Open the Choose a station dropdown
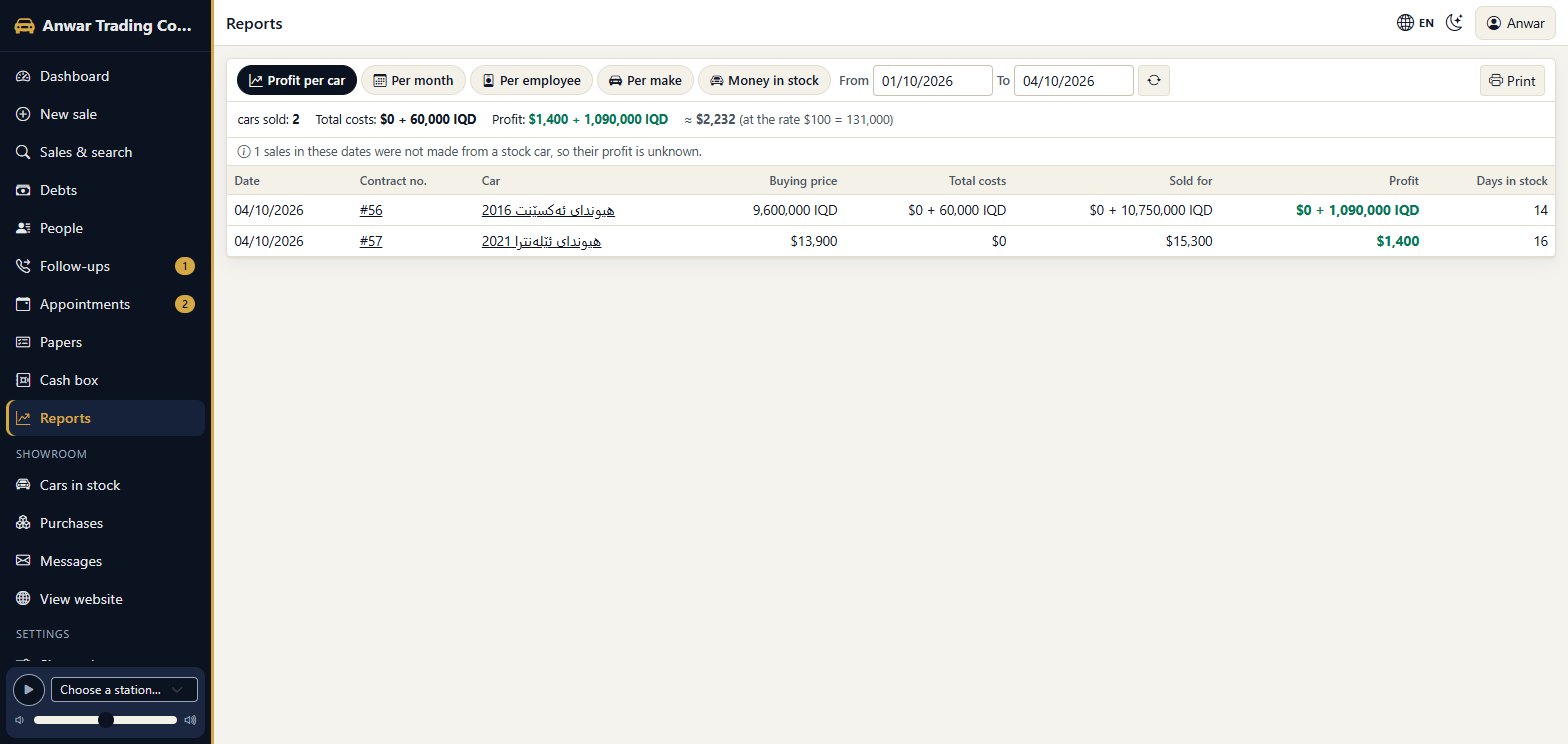The width and height of the screenshot is (1568, 744). pos(124,689)
